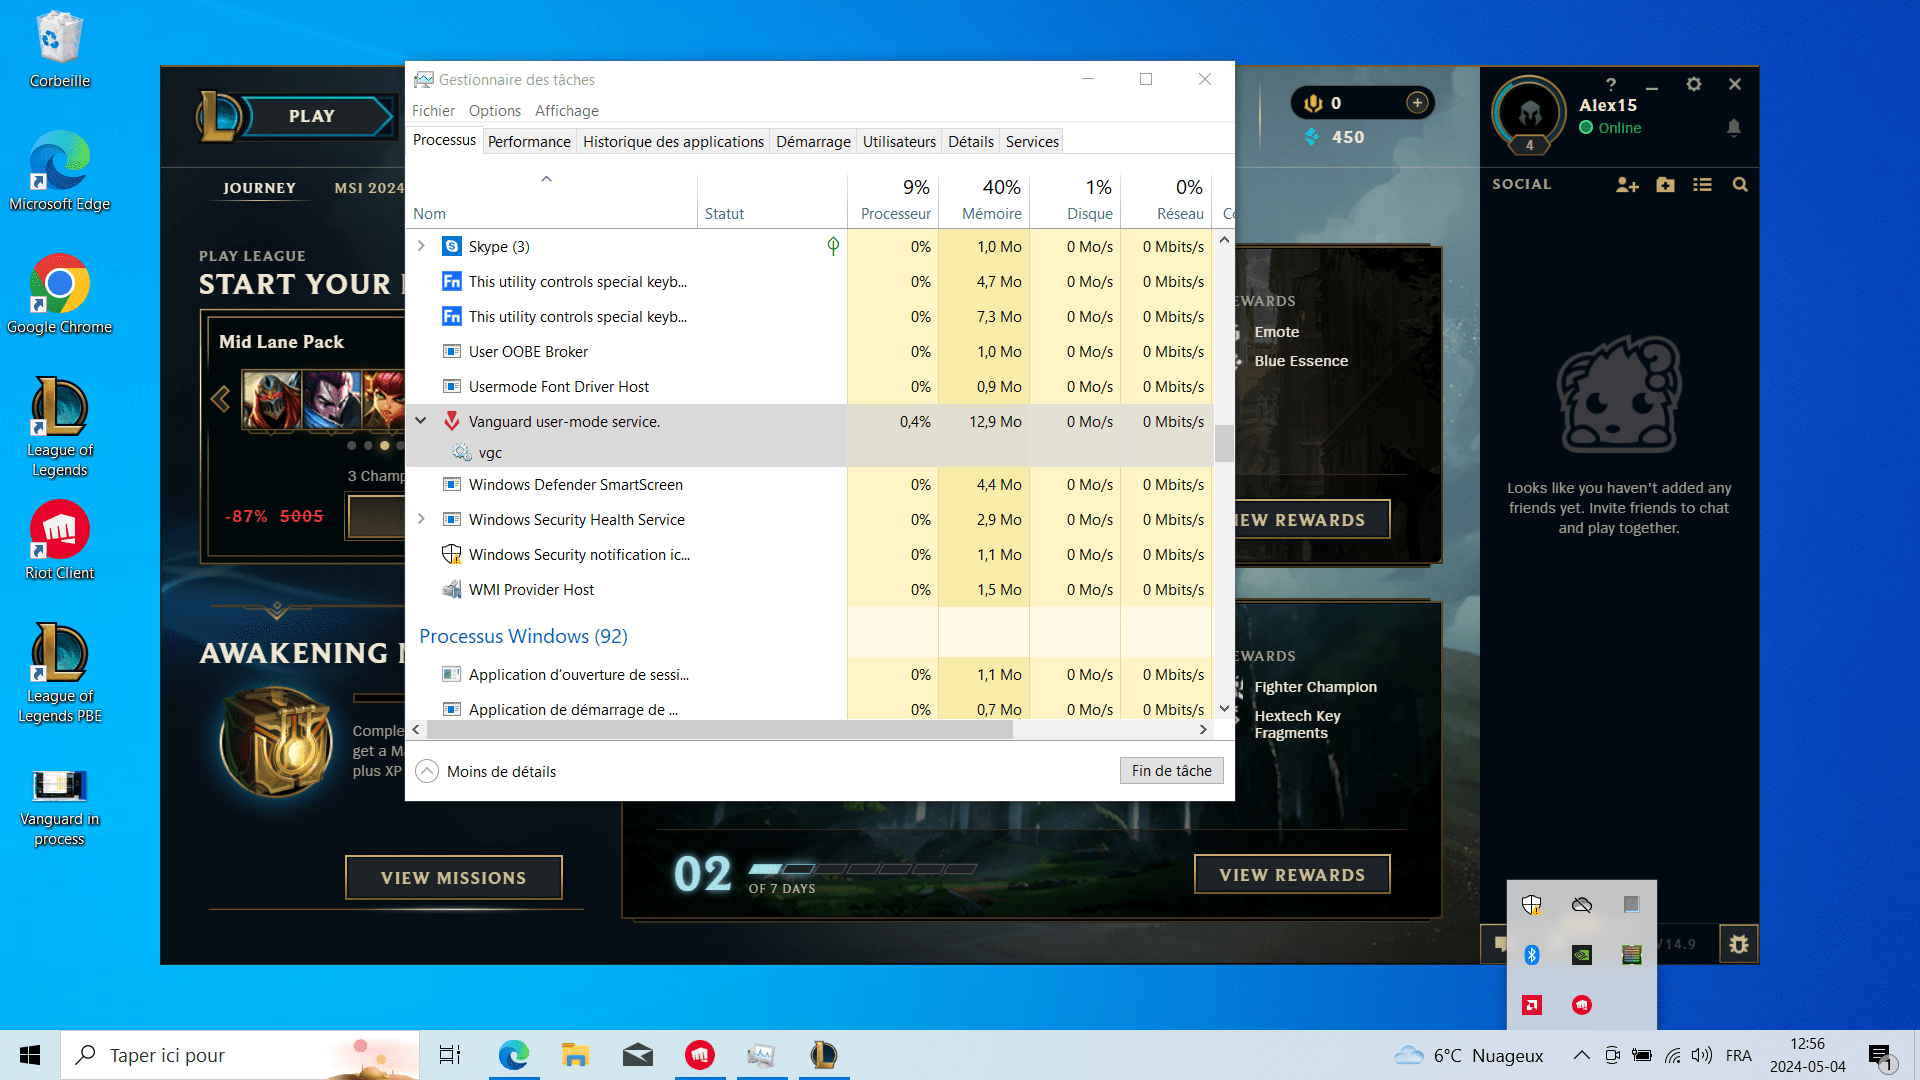Click lower VIEW REWARDS button
The height and width of the screenshot is (1080, 1920).
(x=1292, y=874)
